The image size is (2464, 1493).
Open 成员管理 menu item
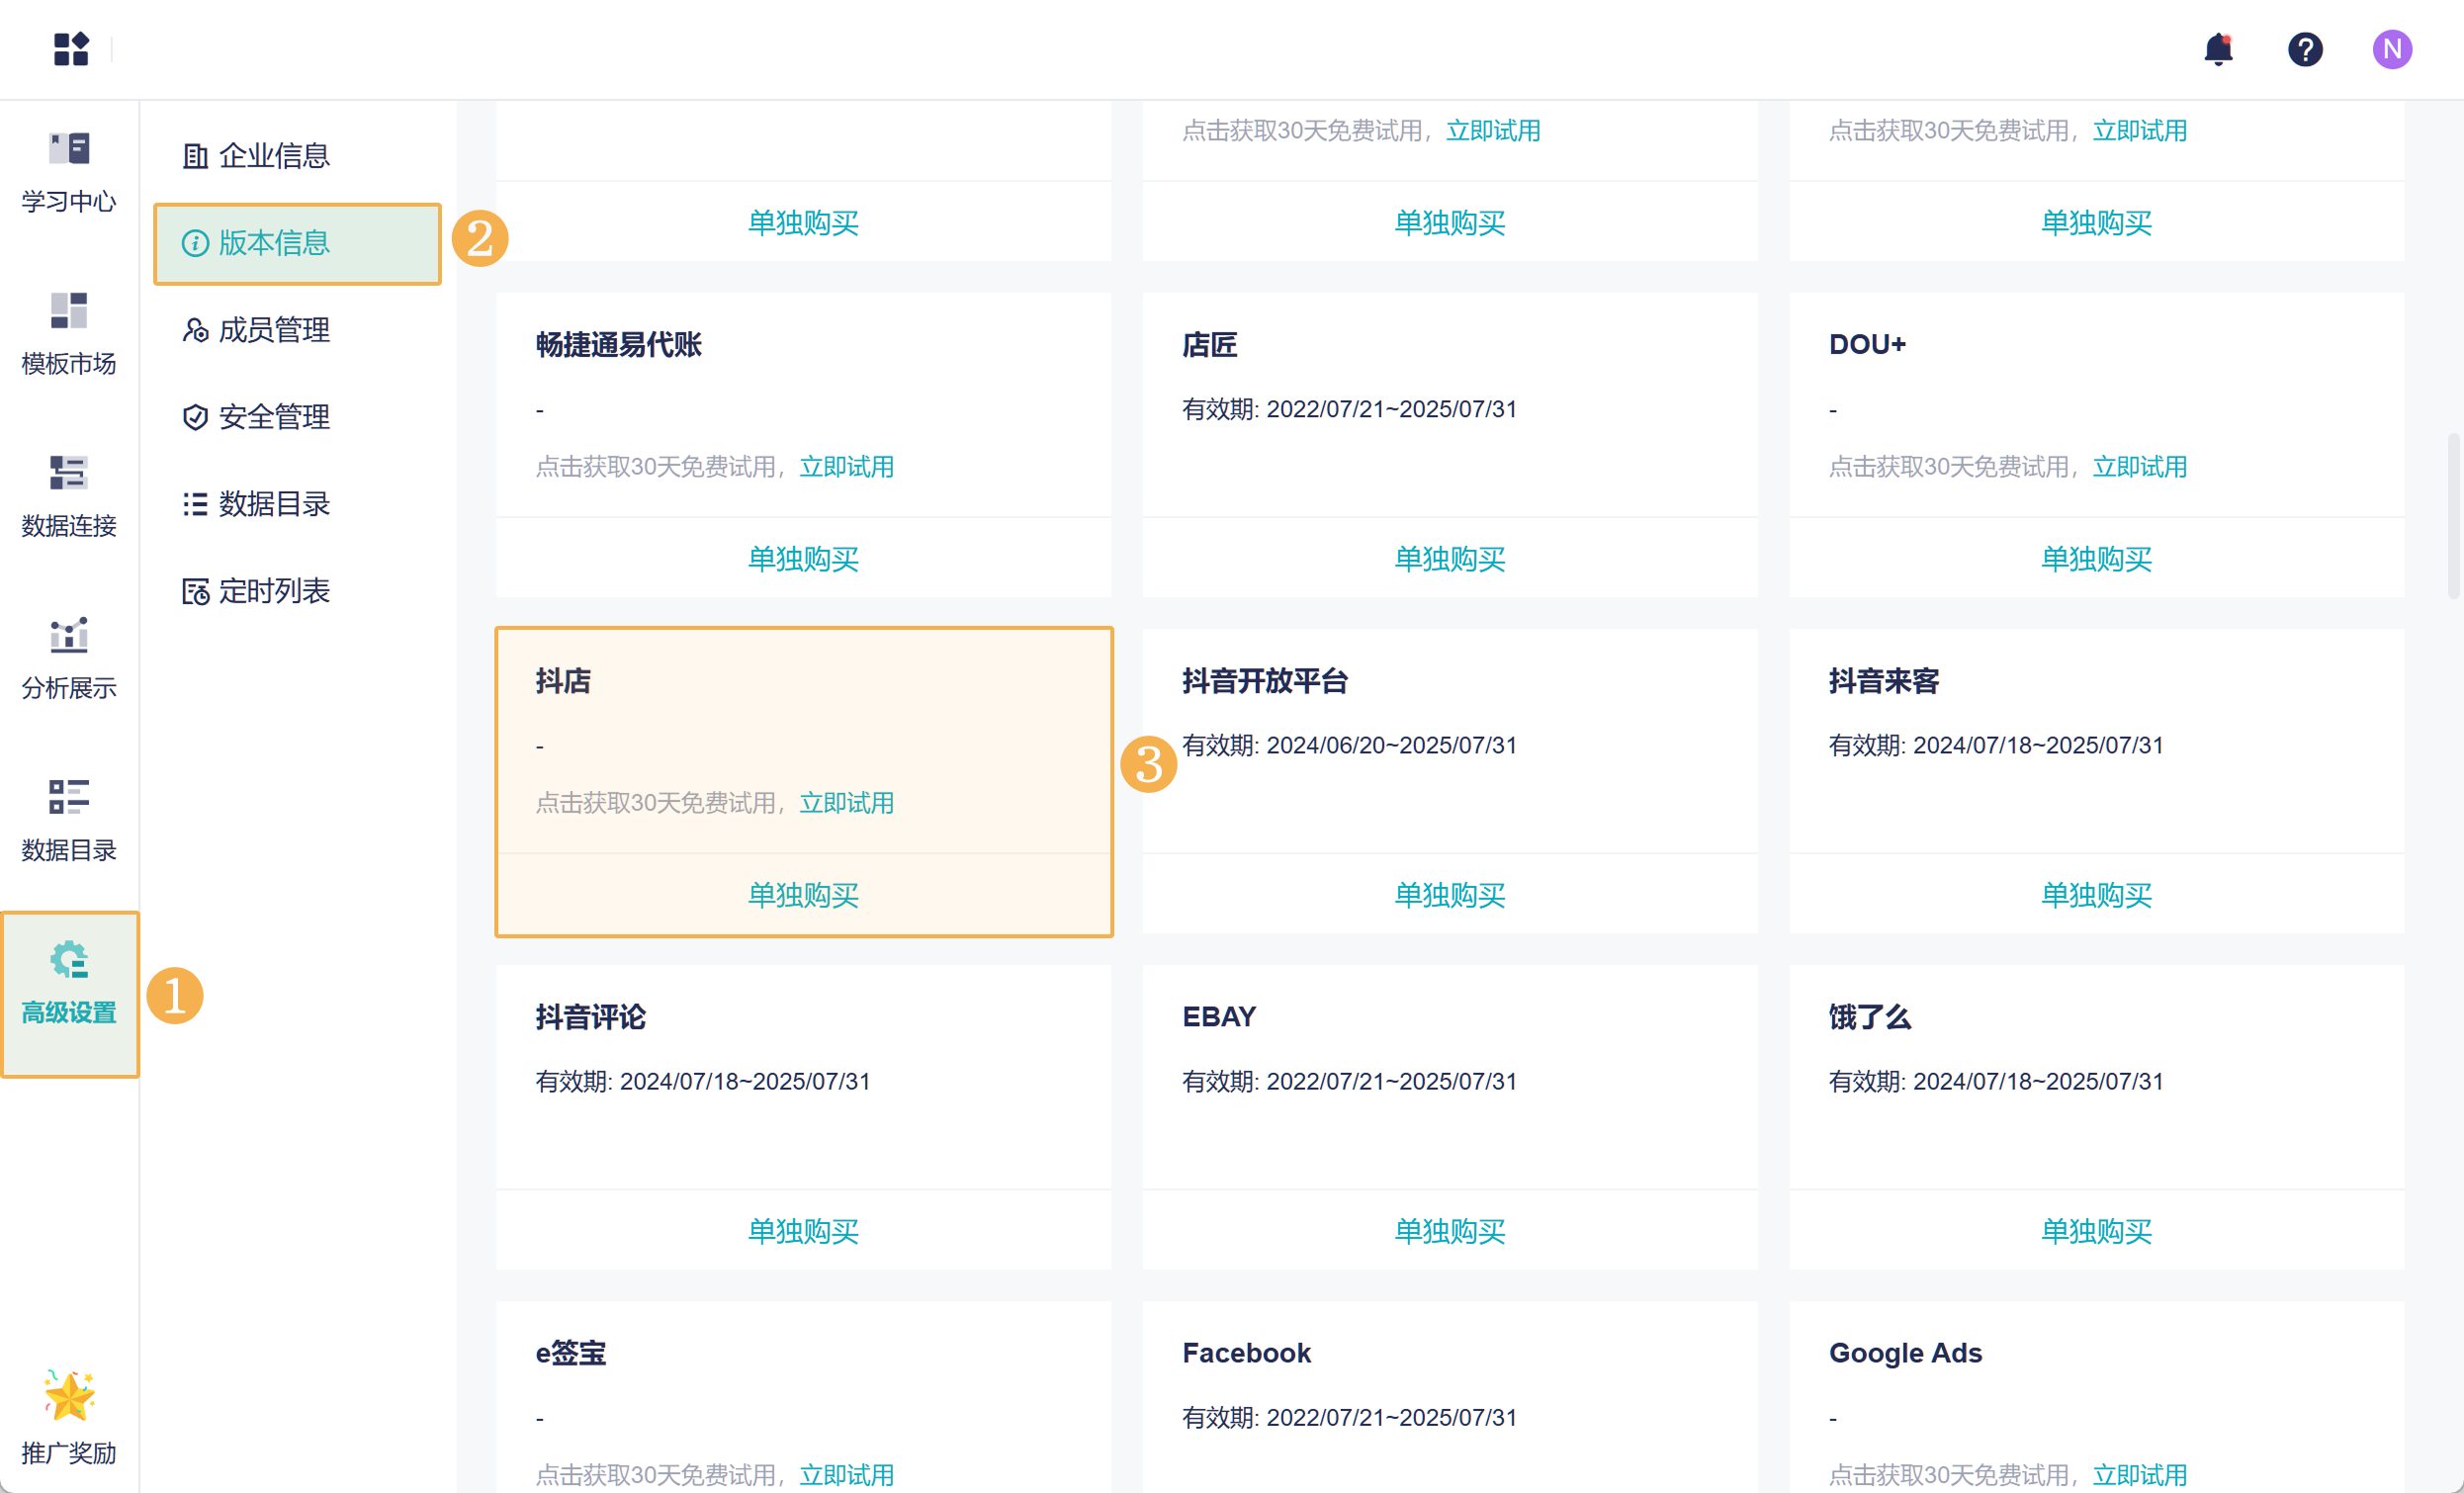click(273, 330)
